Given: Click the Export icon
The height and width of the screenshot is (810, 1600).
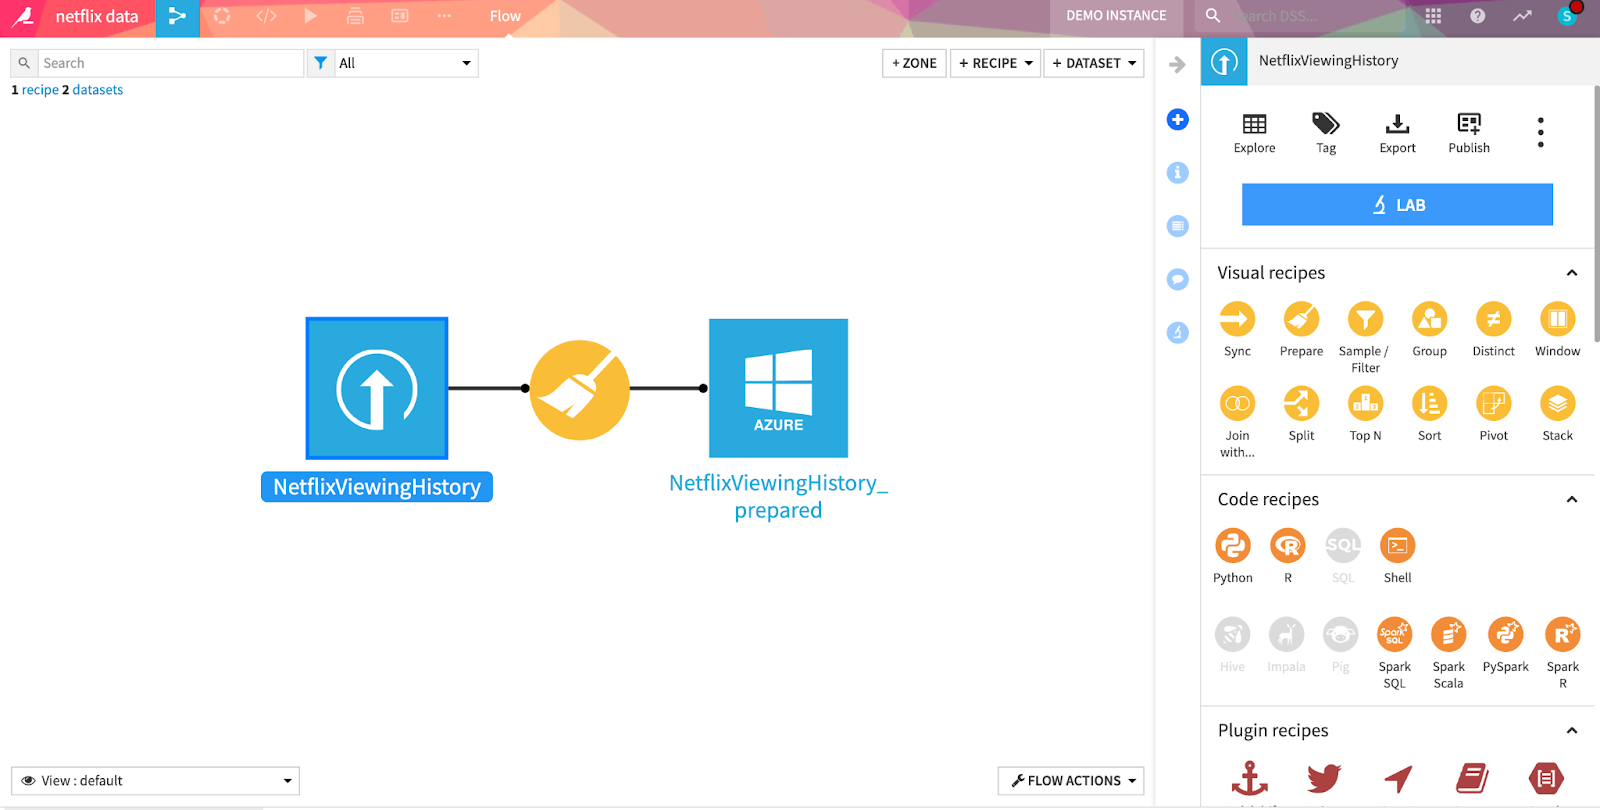Looking at the screenshot, I should (x=1397, y=133).
